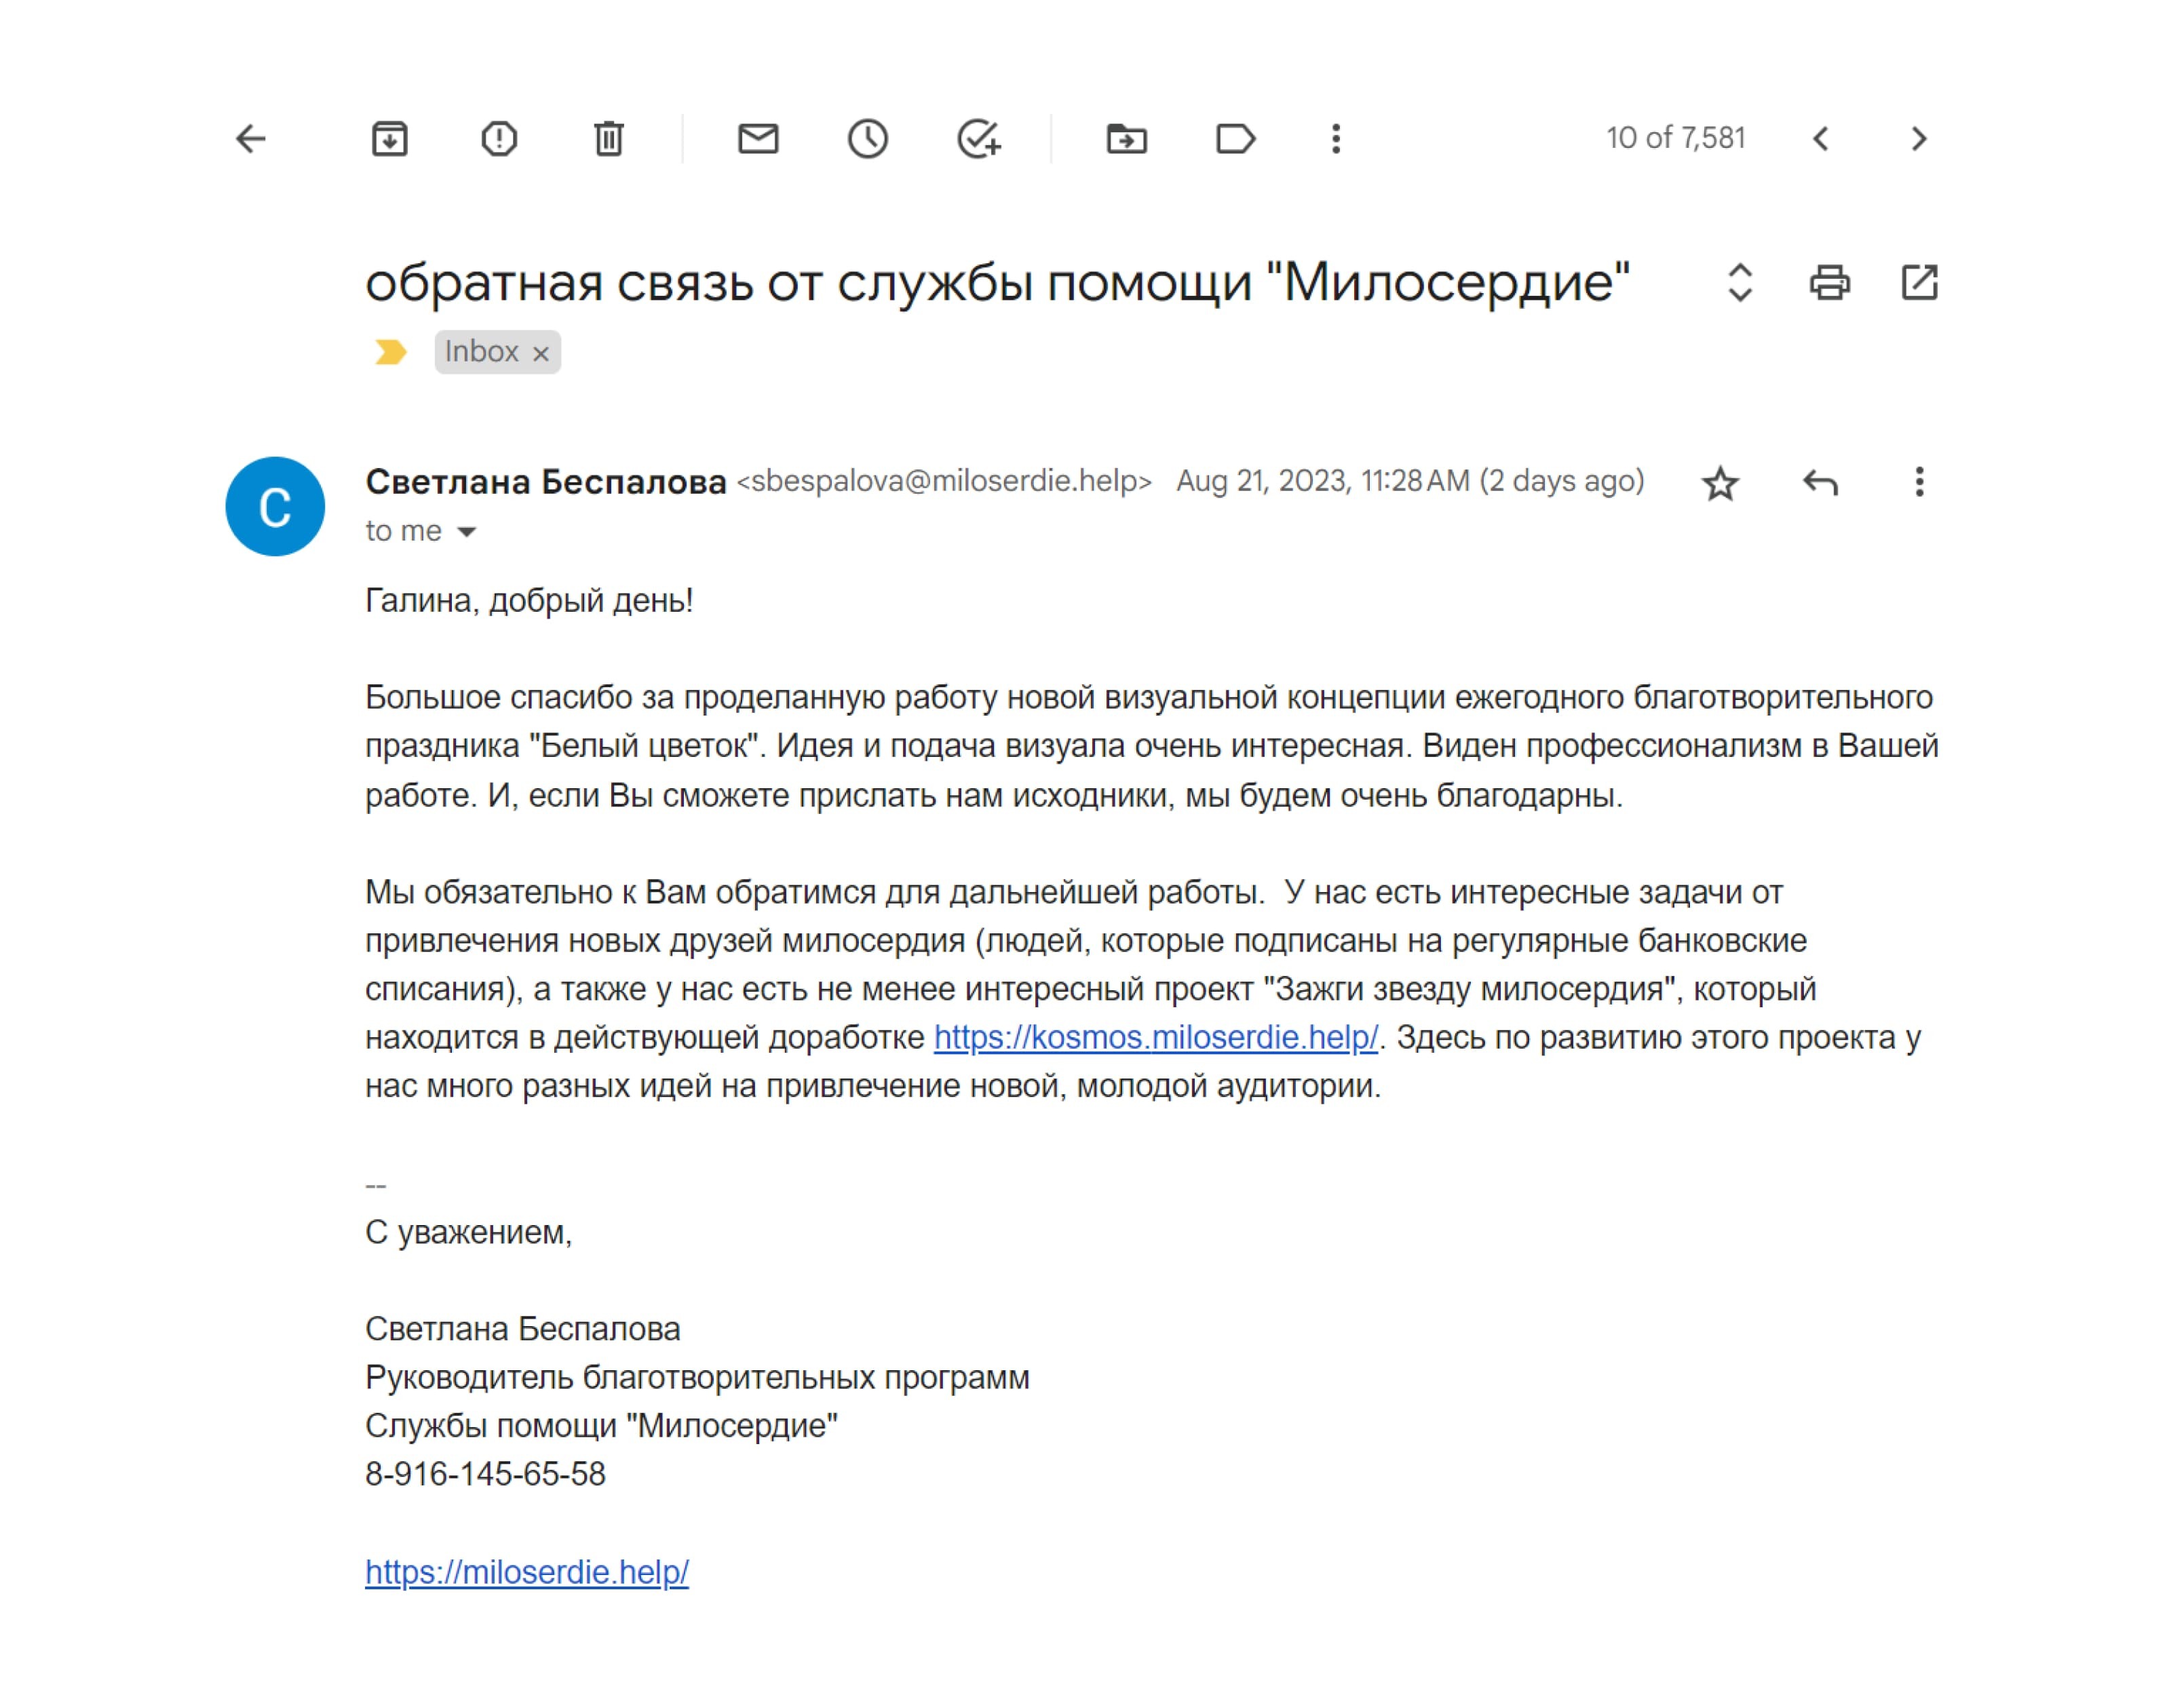Report this email as spam
The image size is (2171, 1708).
click(499, 139)
